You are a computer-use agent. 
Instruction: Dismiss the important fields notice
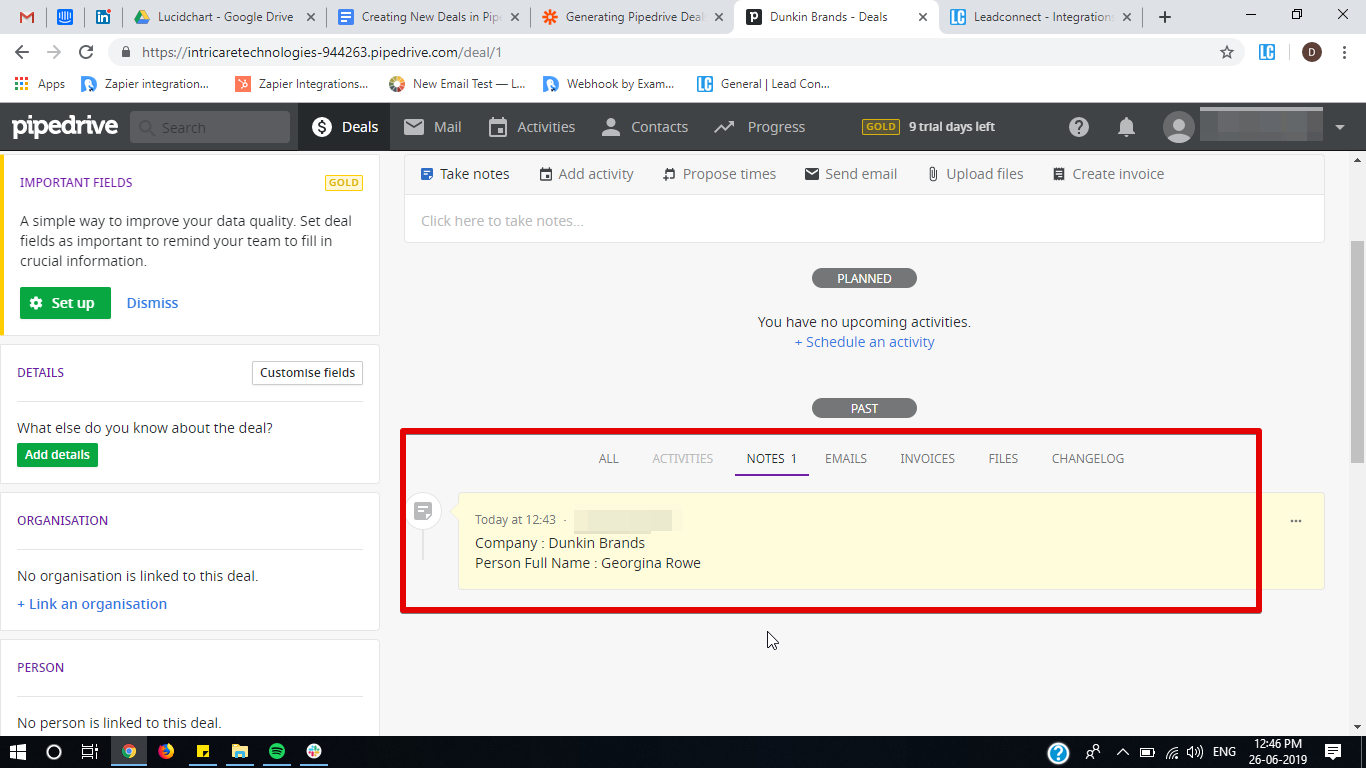click(152, 303)
